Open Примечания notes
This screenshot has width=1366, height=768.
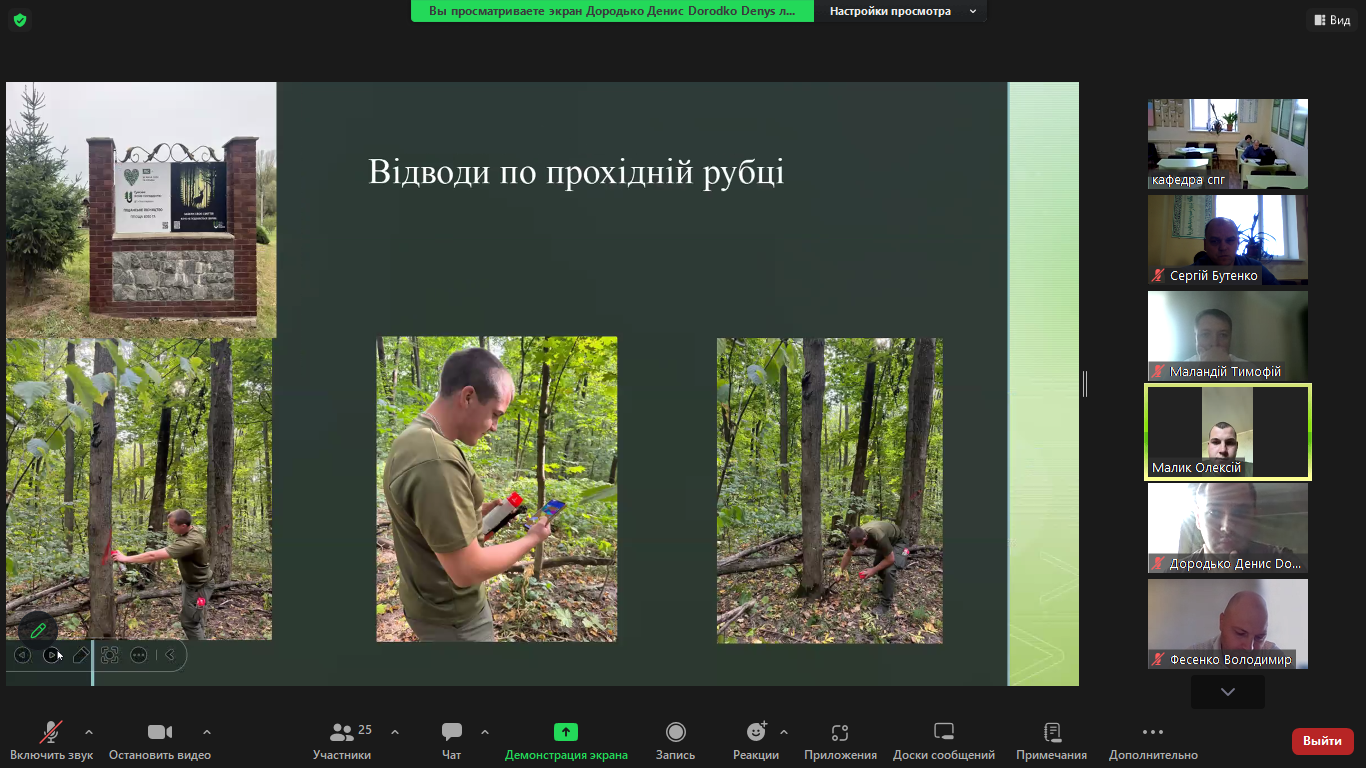pos(1051,740)
